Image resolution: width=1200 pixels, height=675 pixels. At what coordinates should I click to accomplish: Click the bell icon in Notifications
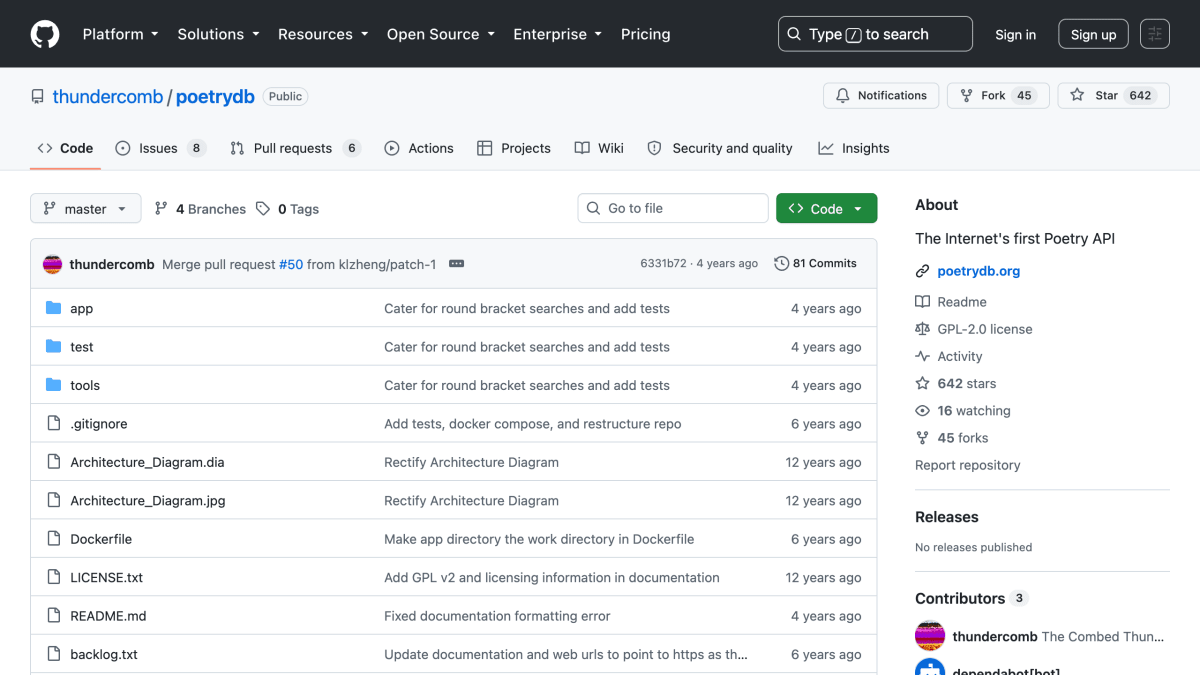click(842, 96)
